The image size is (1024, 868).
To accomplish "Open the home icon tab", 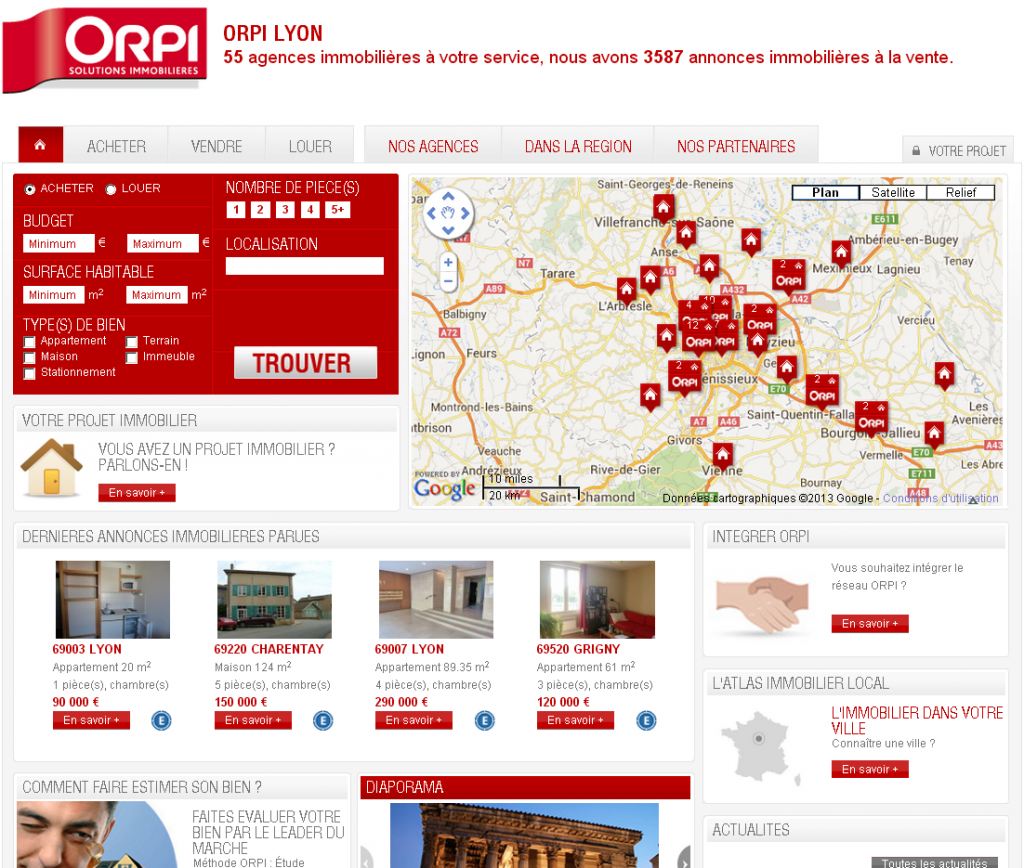I will point(40,144).
